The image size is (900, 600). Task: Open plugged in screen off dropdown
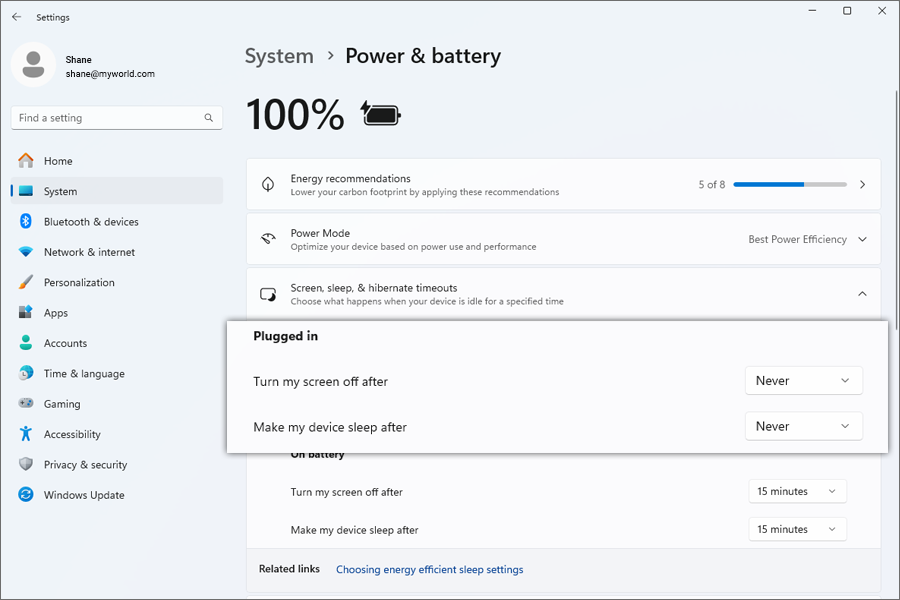pos(803,381)
